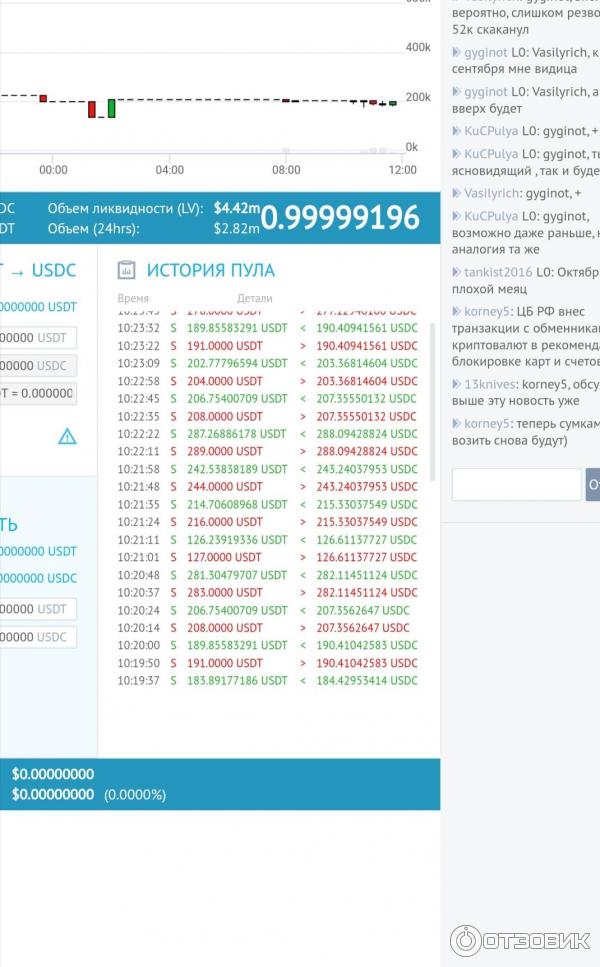Click reply arrow icon before Vasilyrich's message
This screenshot has height=967, width=600.
(457, 193)
